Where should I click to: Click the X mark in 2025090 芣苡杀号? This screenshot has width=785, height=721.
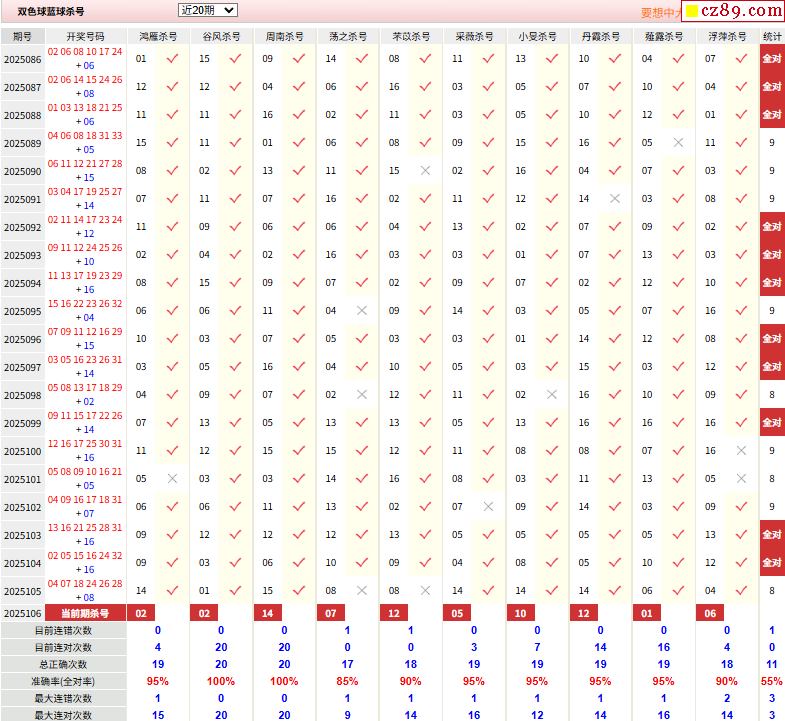[x=425, y=171]
